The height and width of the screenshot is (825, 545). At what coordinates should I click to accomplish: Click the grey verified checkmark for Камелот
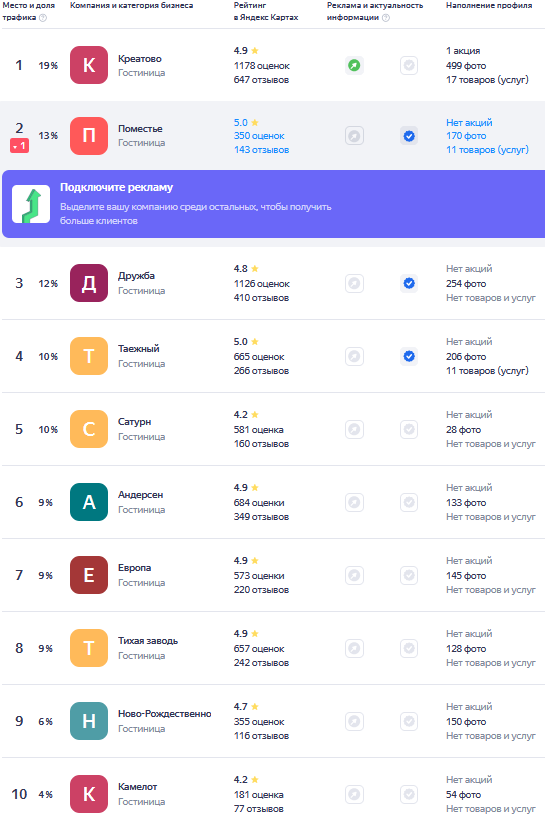coord(409,794)
